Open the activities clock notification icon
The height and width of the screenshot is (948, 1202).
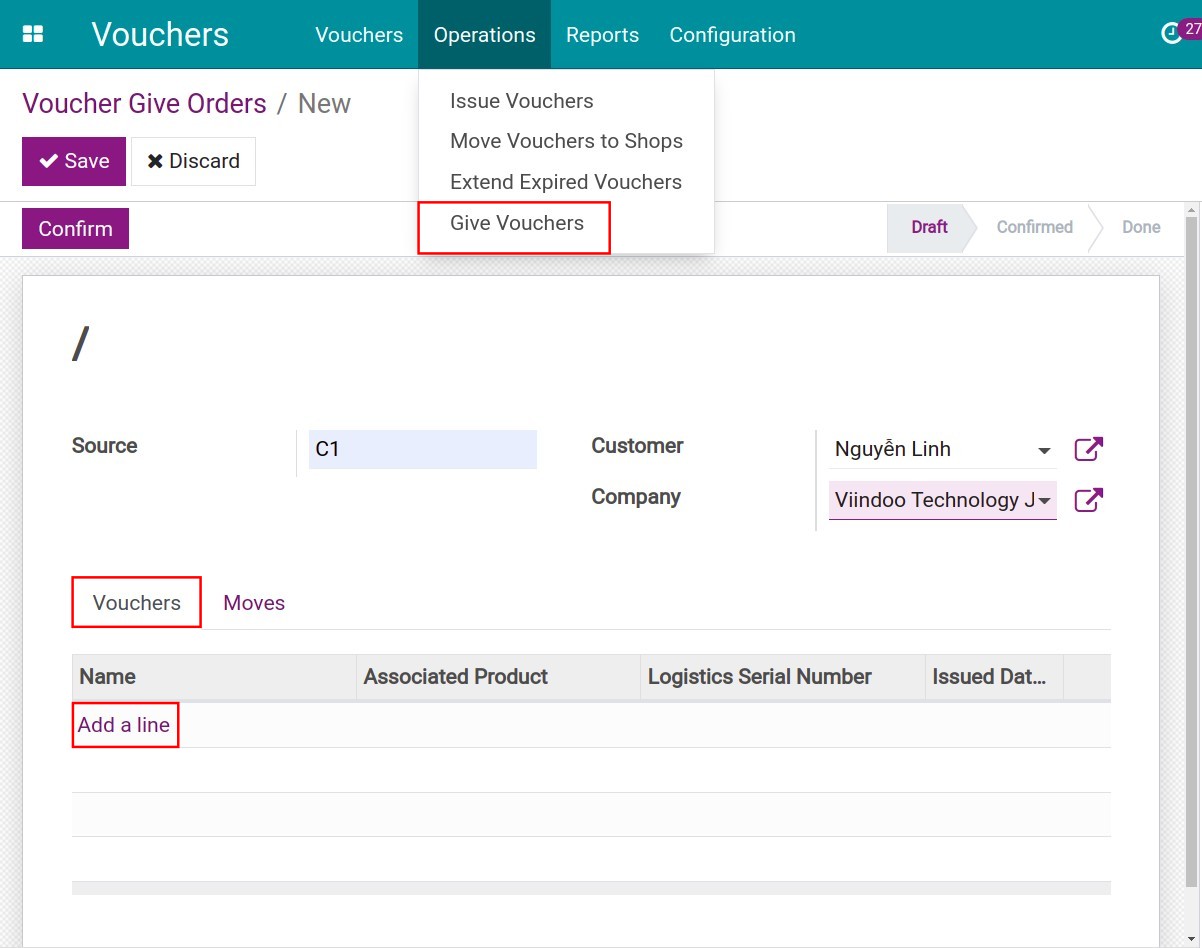click(x=1171, y=34)
